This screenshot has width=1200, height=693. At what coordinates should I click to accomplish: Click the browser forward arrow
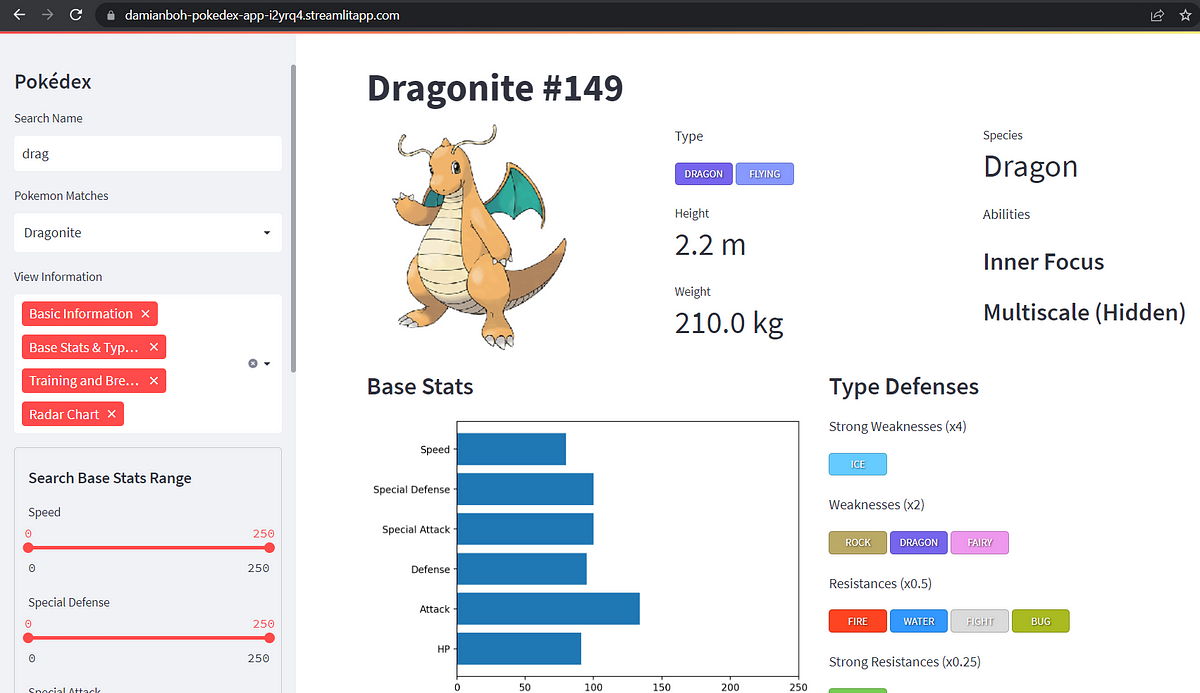click(x=47, y=15)
